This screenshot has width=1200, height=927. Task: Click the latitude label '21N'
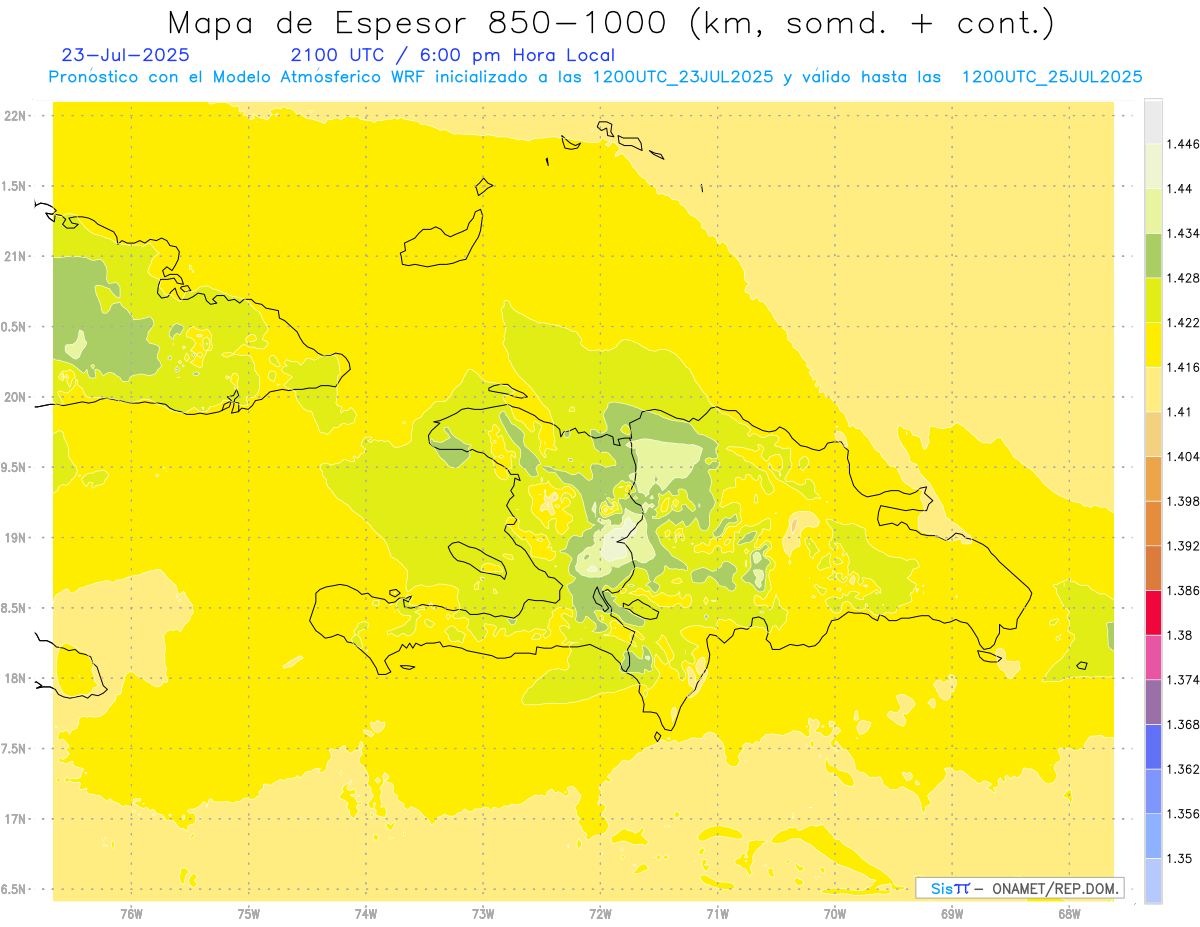click(x=16, y=257)
